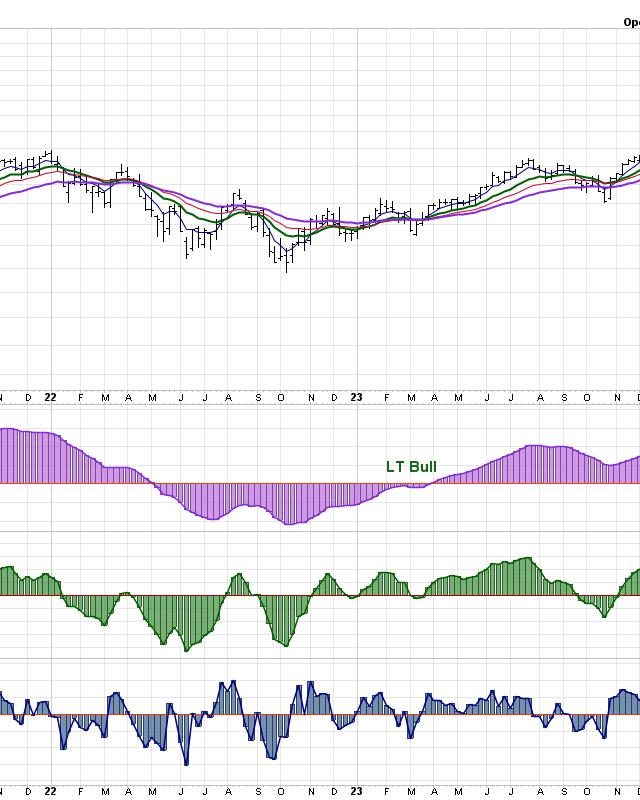Click October 2023 label on bottom time axis

[x=588, y=791]
